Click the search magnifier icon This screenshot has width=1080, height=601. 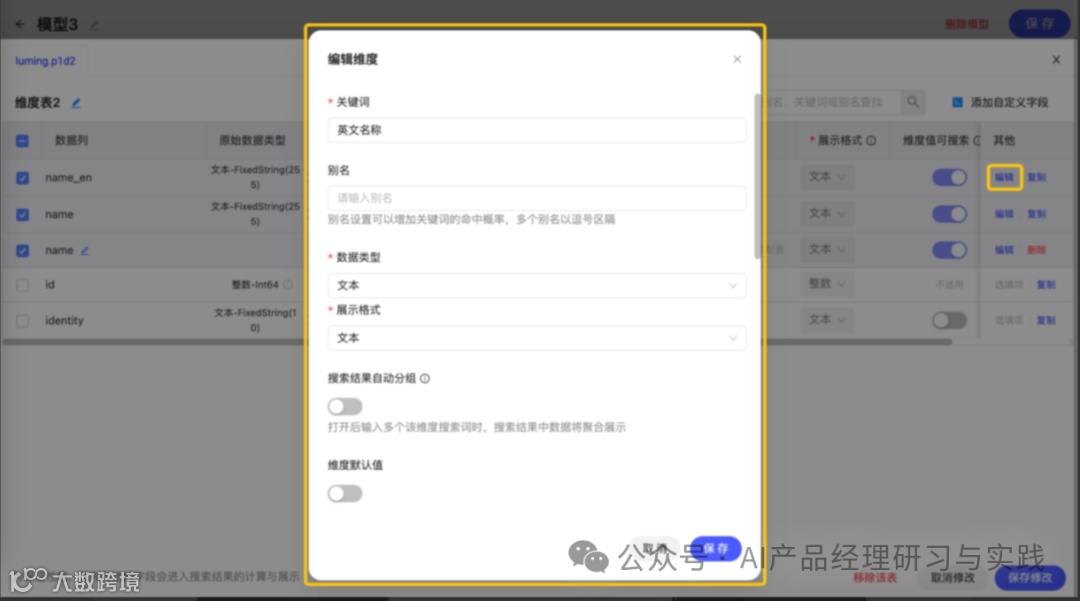913,102
